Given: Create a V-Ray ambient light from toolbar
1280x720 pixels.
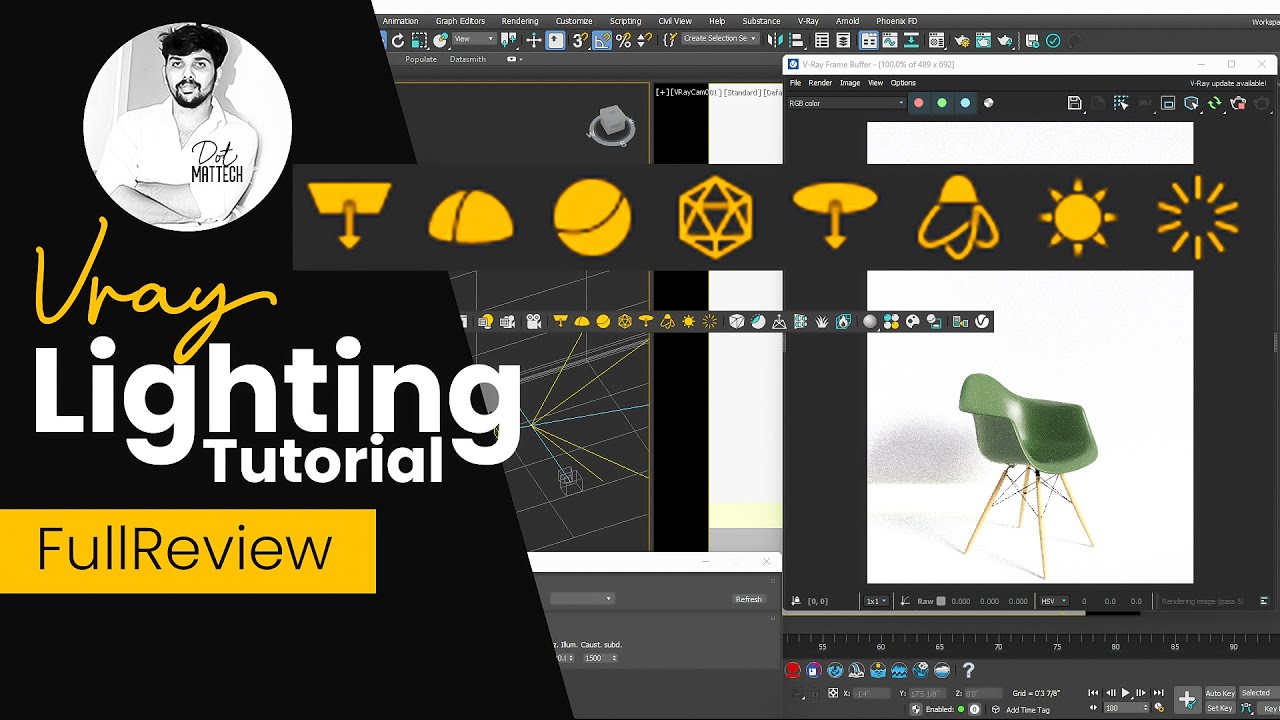Looking at the screenshot, I should 710,321.
